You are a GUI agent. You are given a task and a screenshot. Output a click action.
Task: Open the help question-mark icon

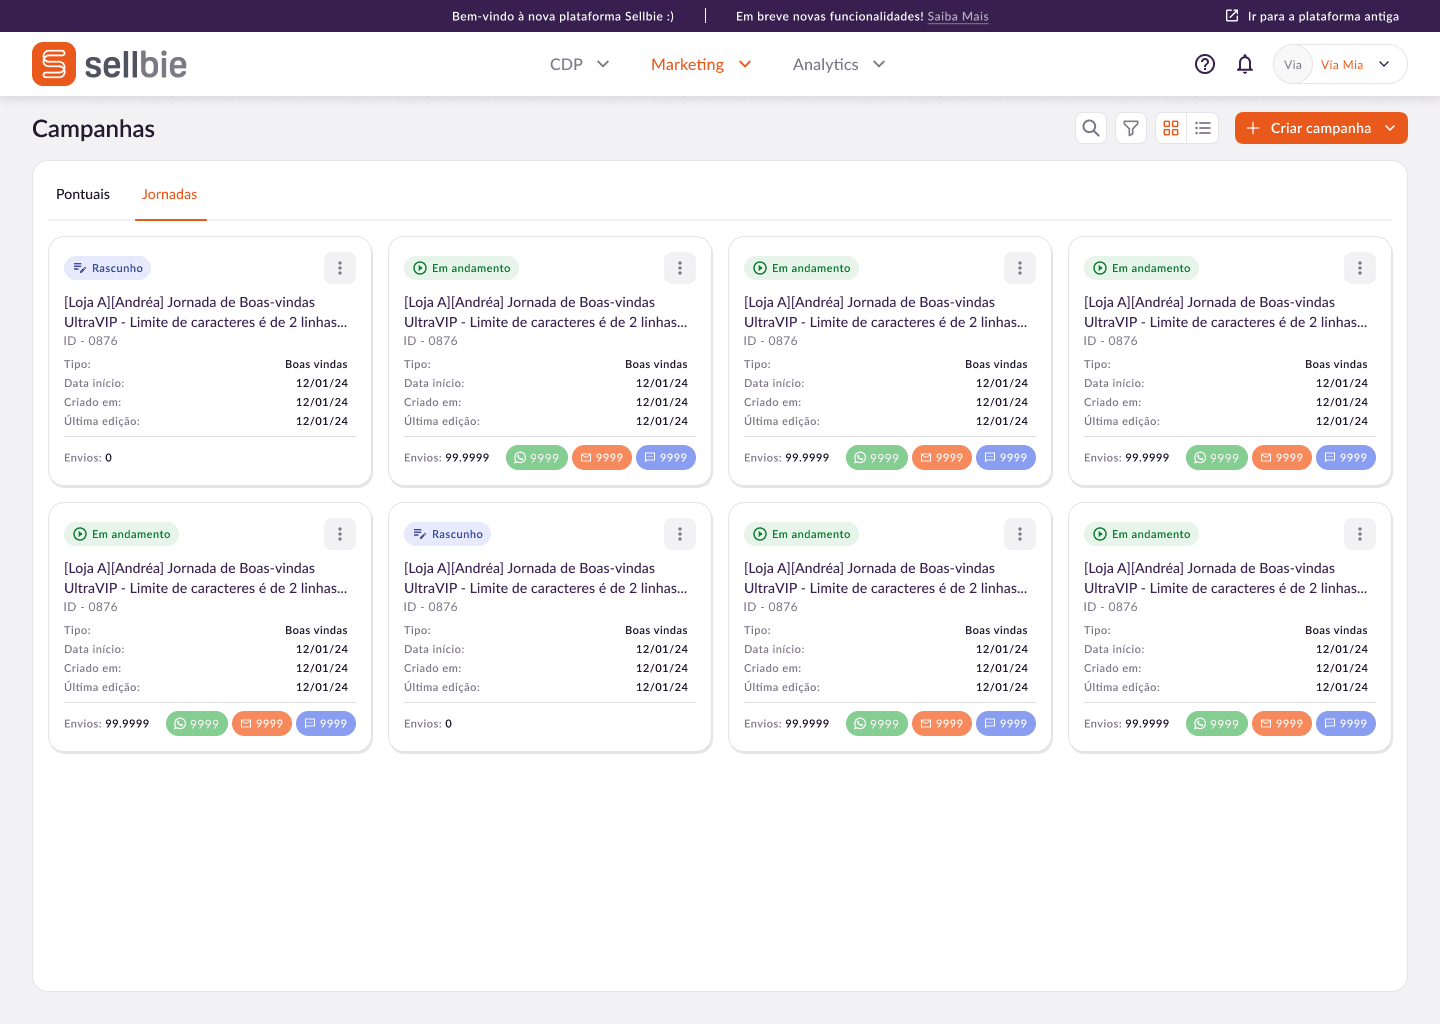point(1205,64)
